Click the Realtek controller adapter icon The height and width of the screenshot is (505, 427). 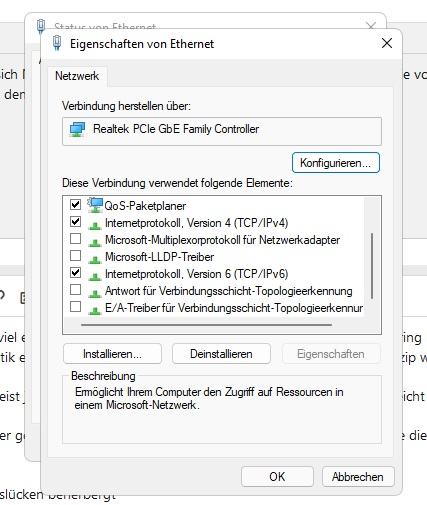pyautogui.click(x=77, y=129)
